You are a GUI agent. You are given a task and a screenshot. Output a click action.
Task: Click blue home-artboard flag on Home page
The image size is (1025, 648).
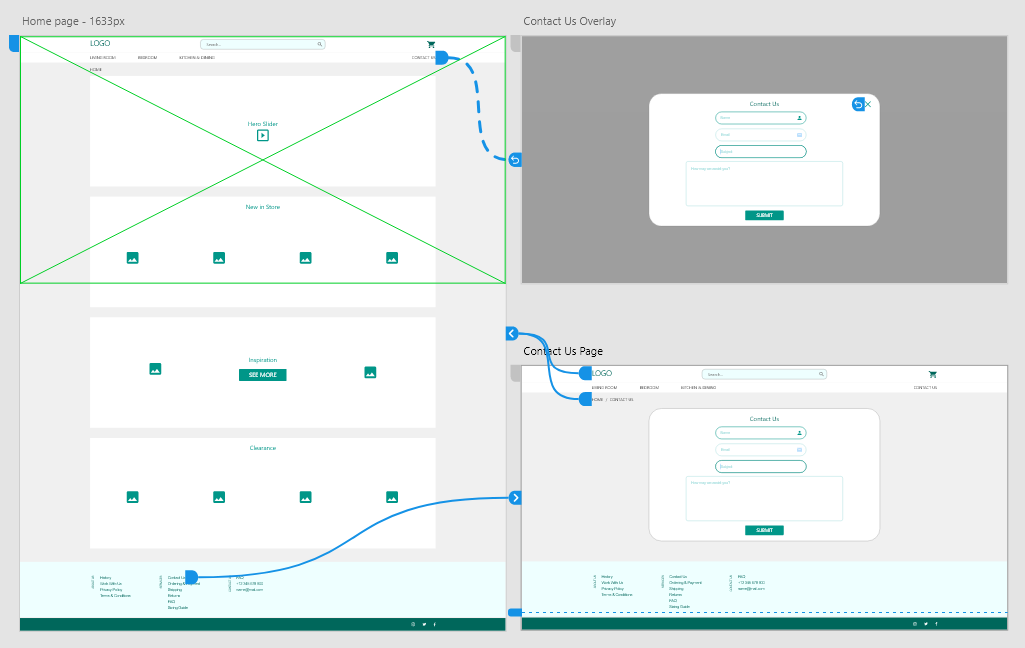pyautogui.click(x=14, y=44)
